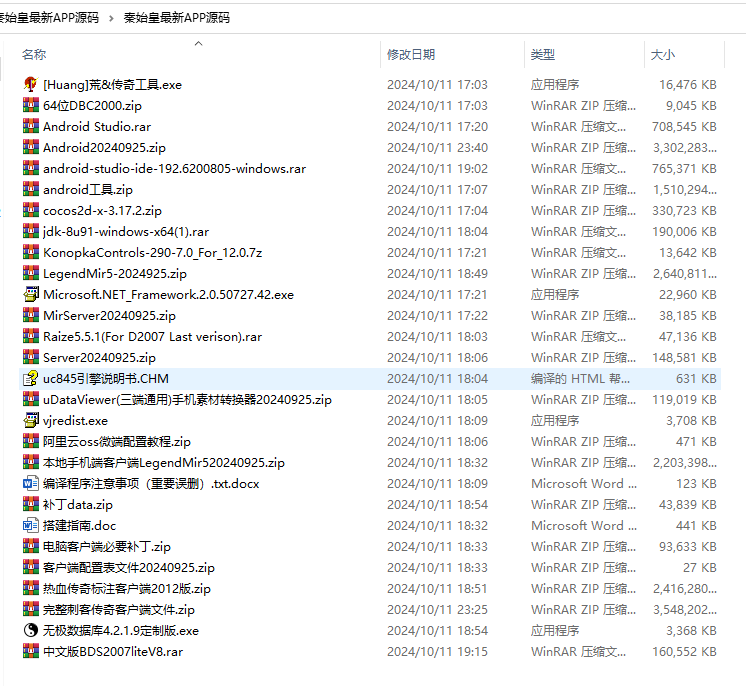
Task: Click file name uc845引擎说明书.CHM
Action: coord(106,379)
